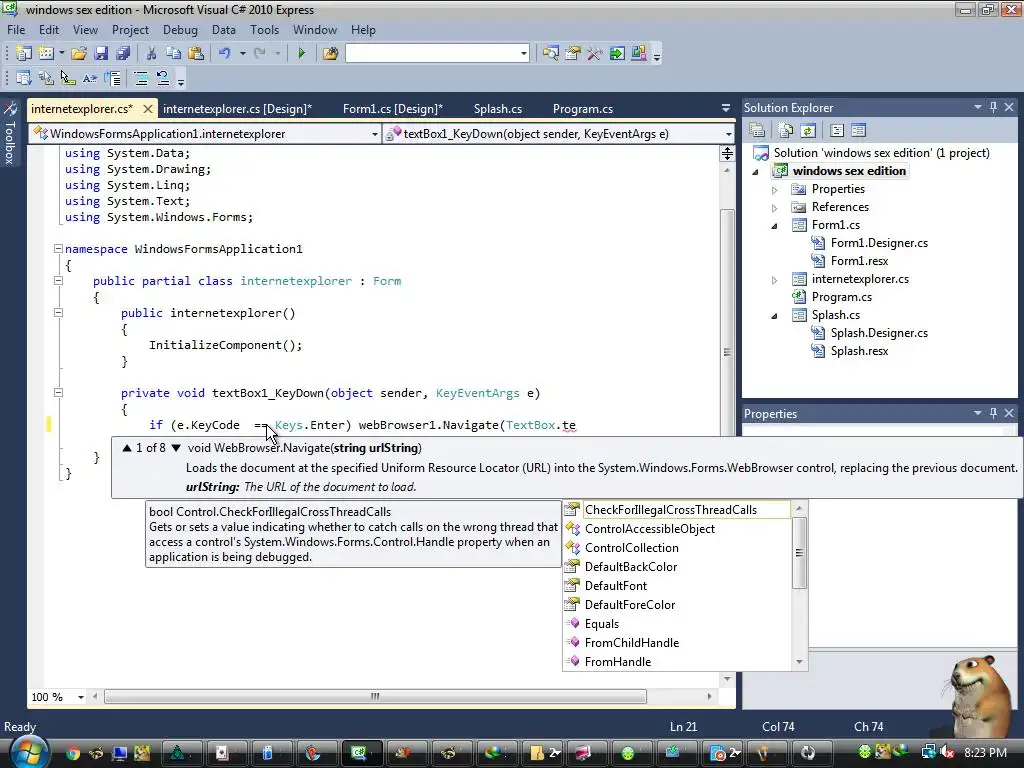Switch to the internetexplorer.cs [Design] tab
The width and height of the screenshot is (1024, 768).
[x=237, y=109]
